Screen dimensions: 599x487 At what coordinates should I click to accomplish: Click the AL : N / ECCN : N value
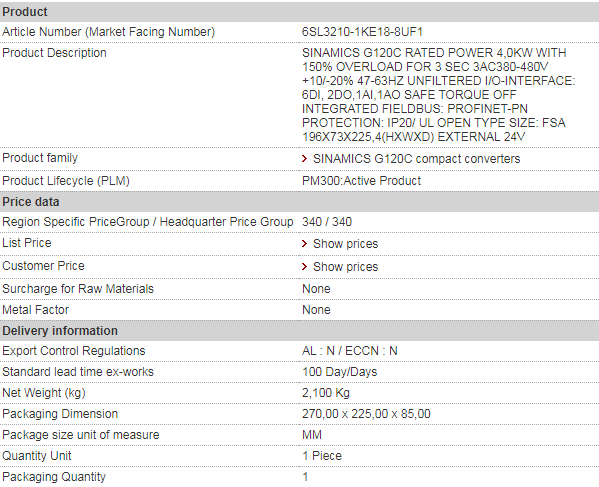click(x=350, y=351)
